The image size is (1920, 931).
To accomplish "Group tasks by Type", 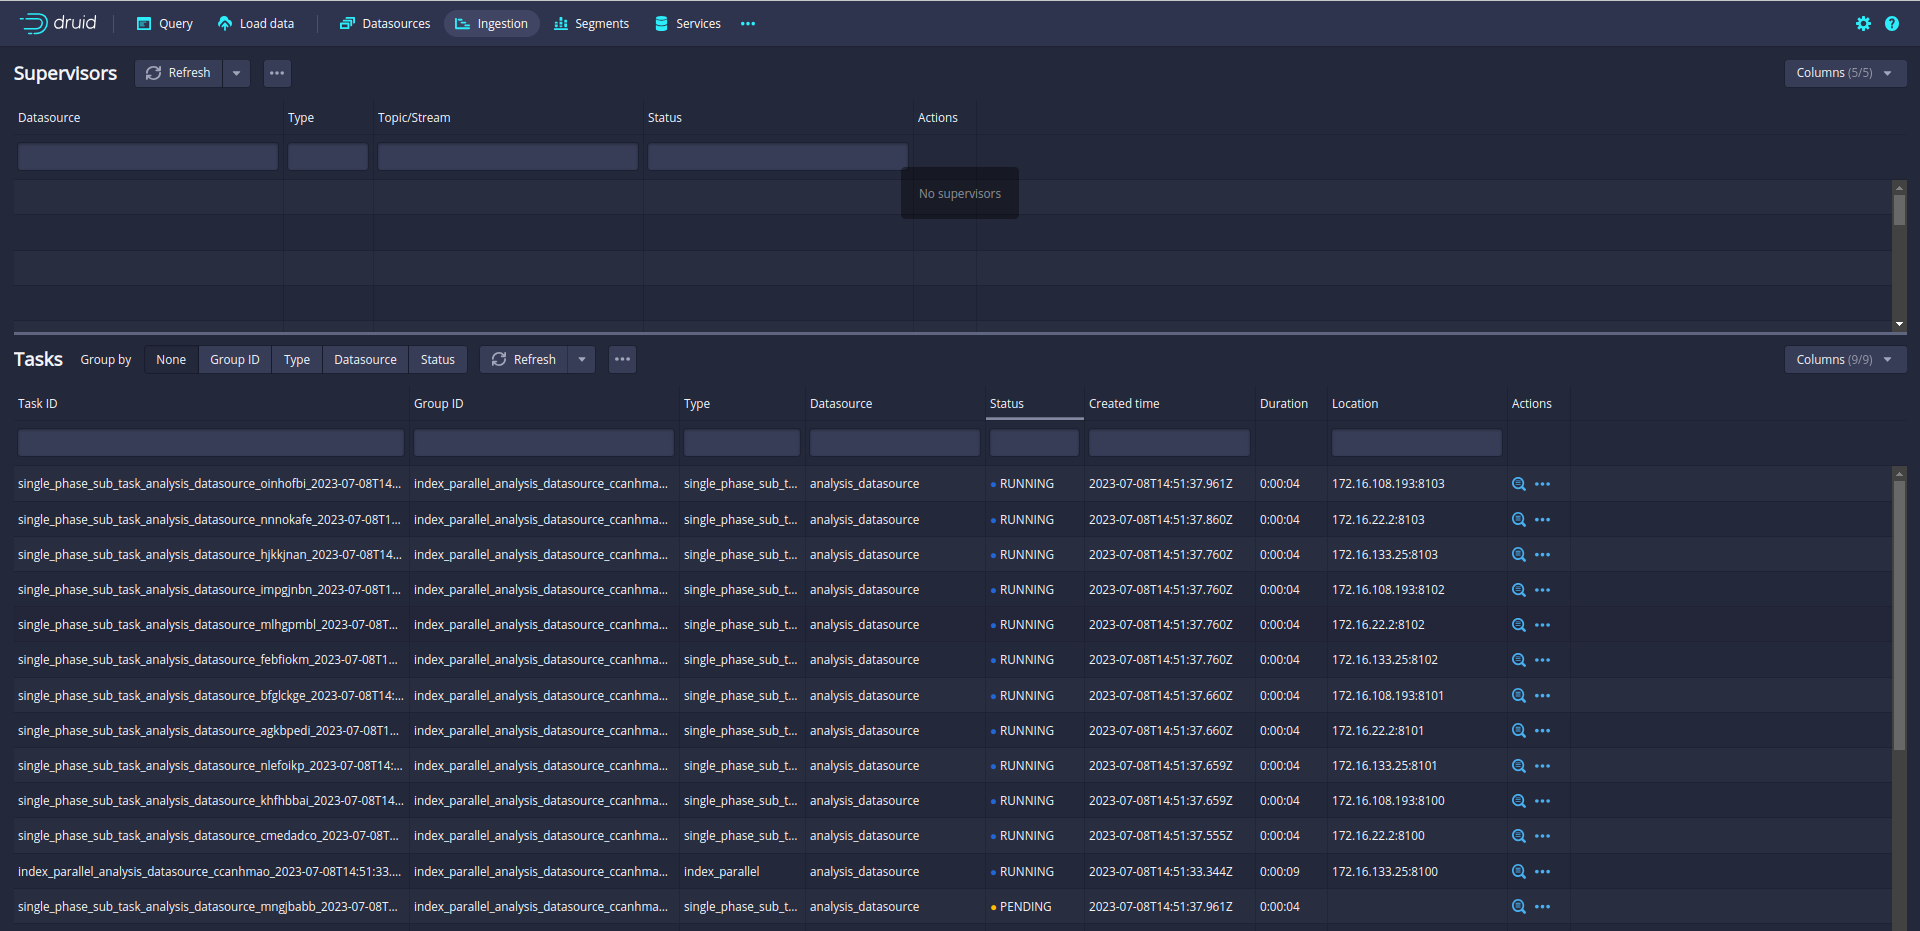I will coord(296,360).
